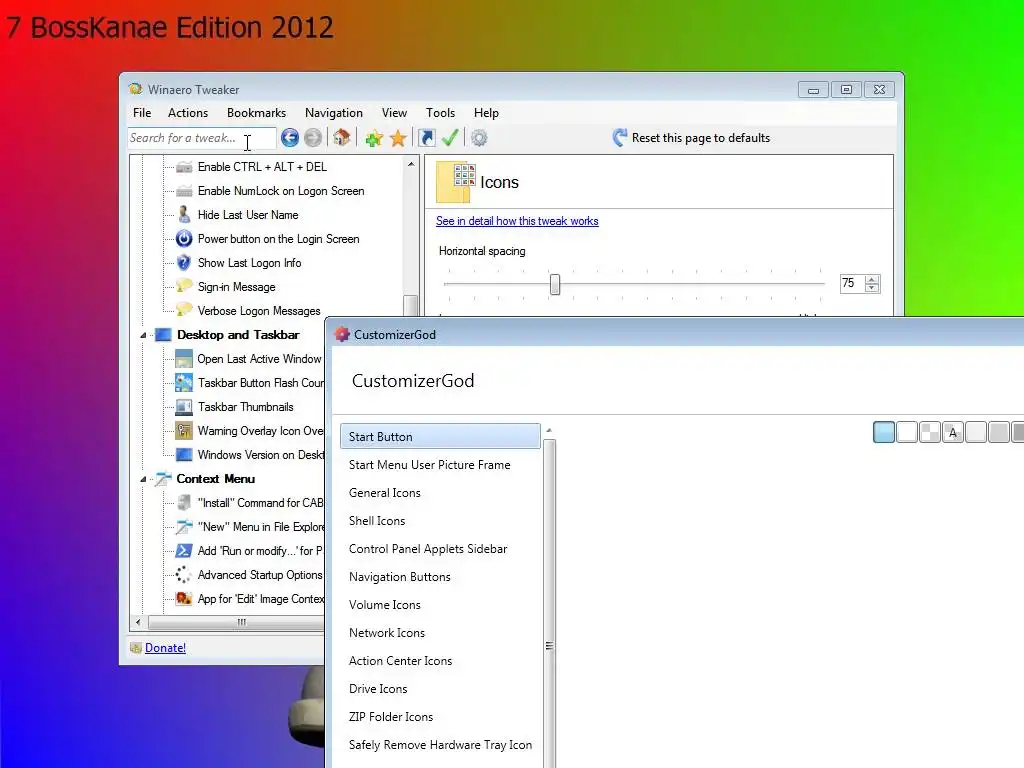1024x768 pixels.
Task: Decrease horizontal spacing with the down stepper
Action: (x=872, y=287)
